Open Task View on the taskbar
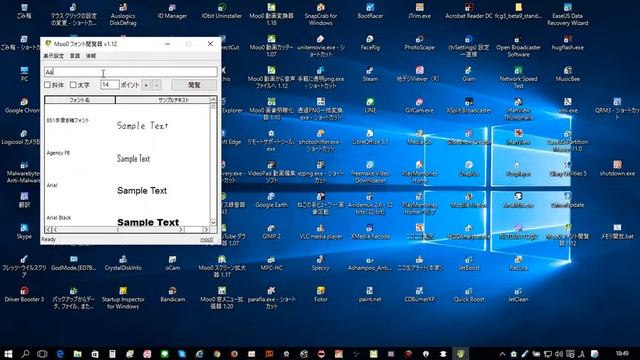640x360 pixels. [x=42, y=353]
